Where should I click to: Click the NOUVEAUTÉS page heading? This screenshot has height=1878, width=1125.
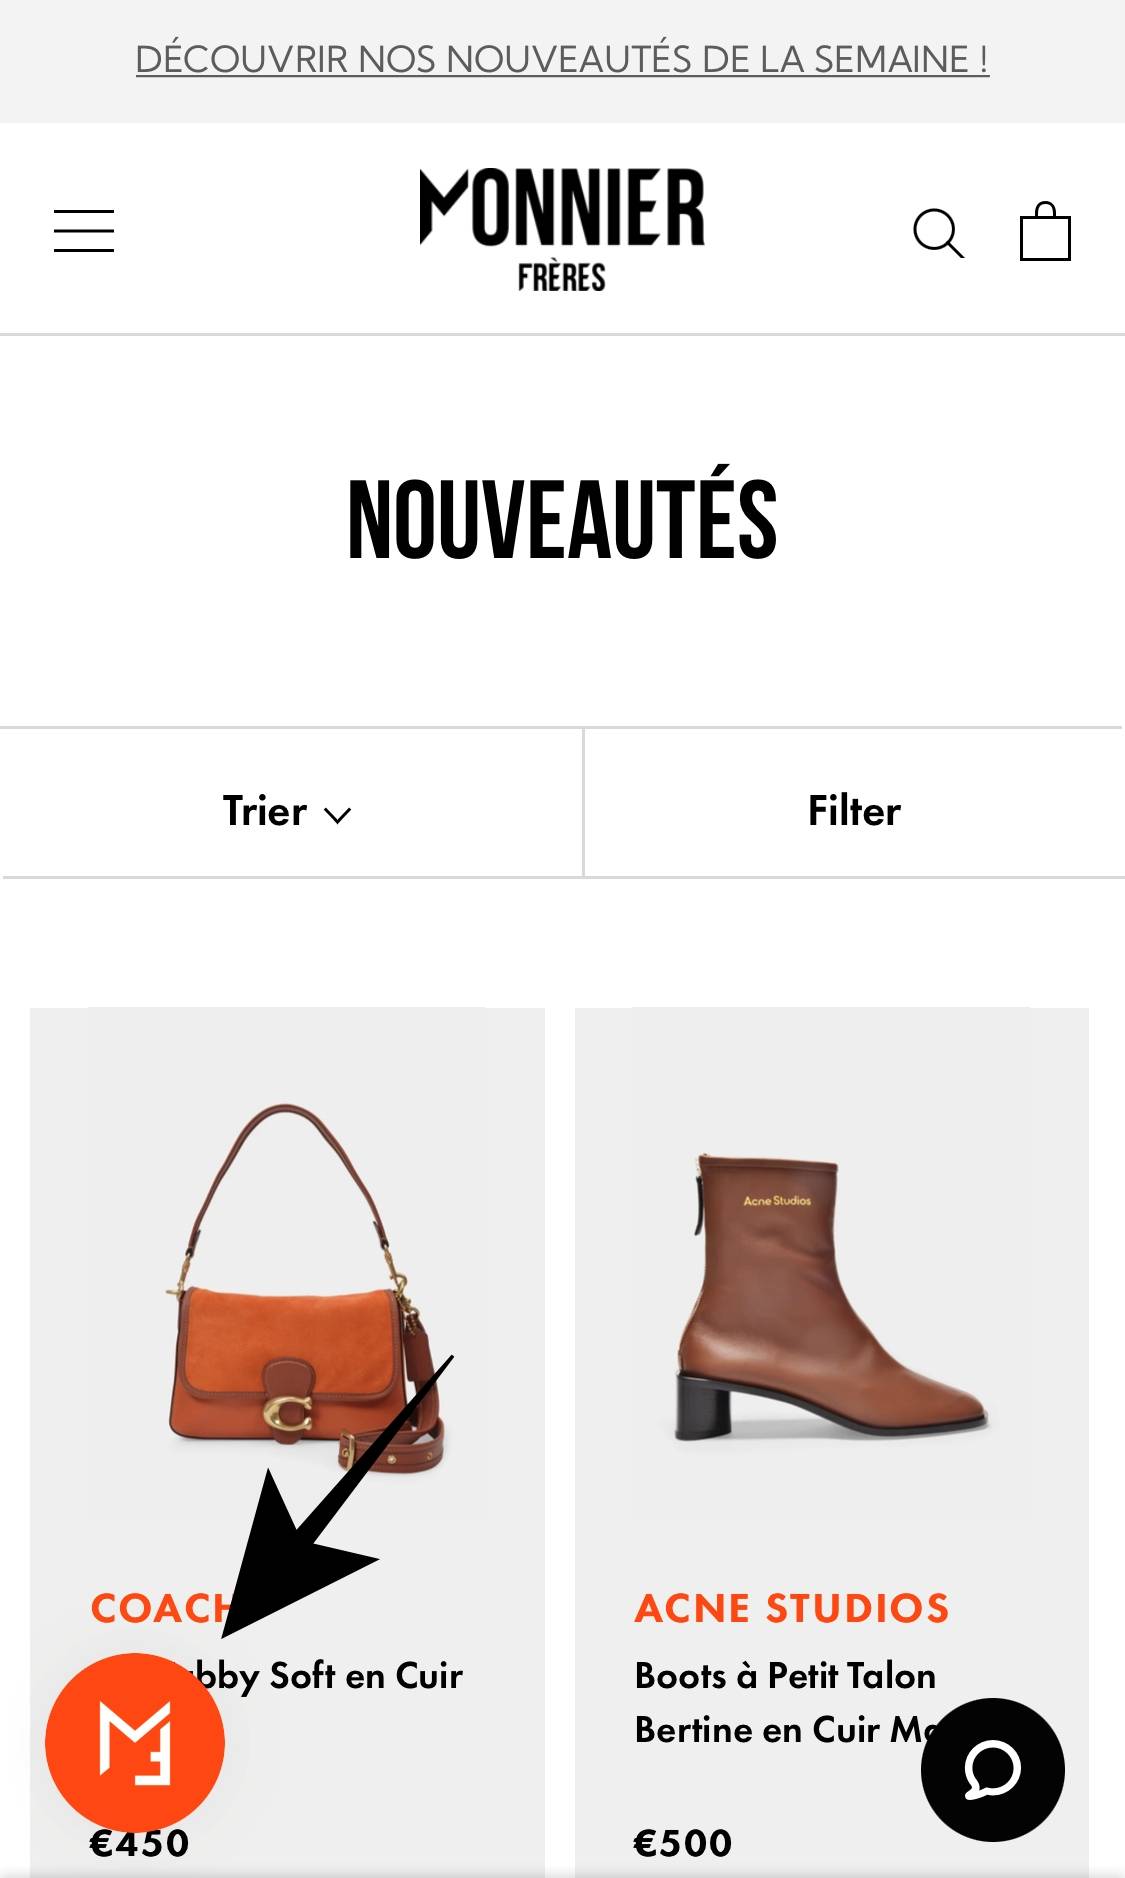[562, 518]
